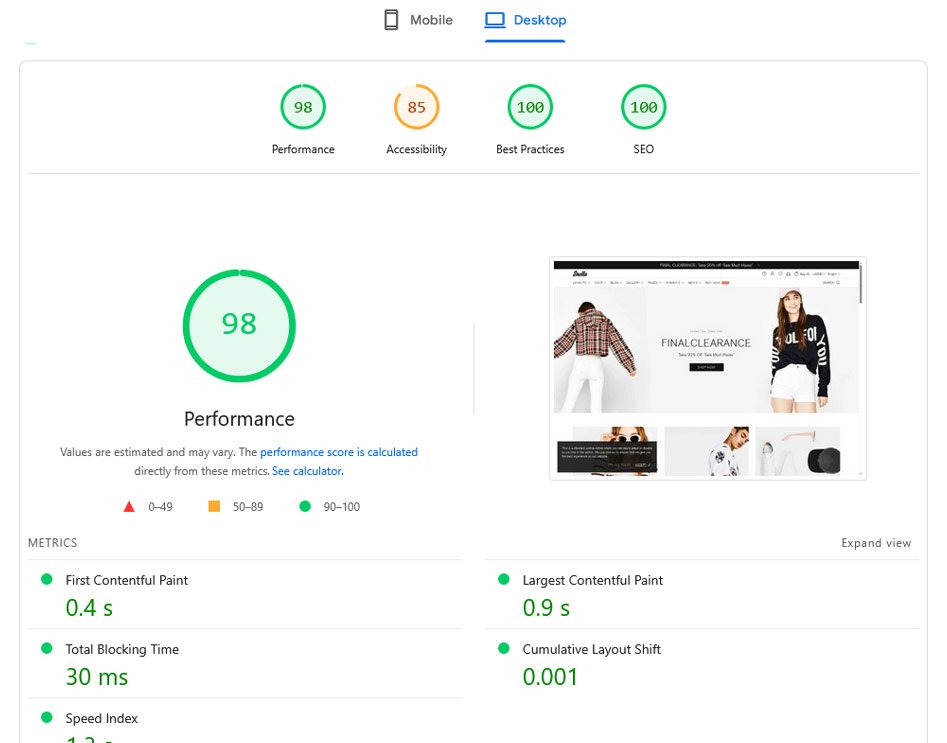Click the First Contentful Paint metric label
Screen dimensions: 947x743
127,581
